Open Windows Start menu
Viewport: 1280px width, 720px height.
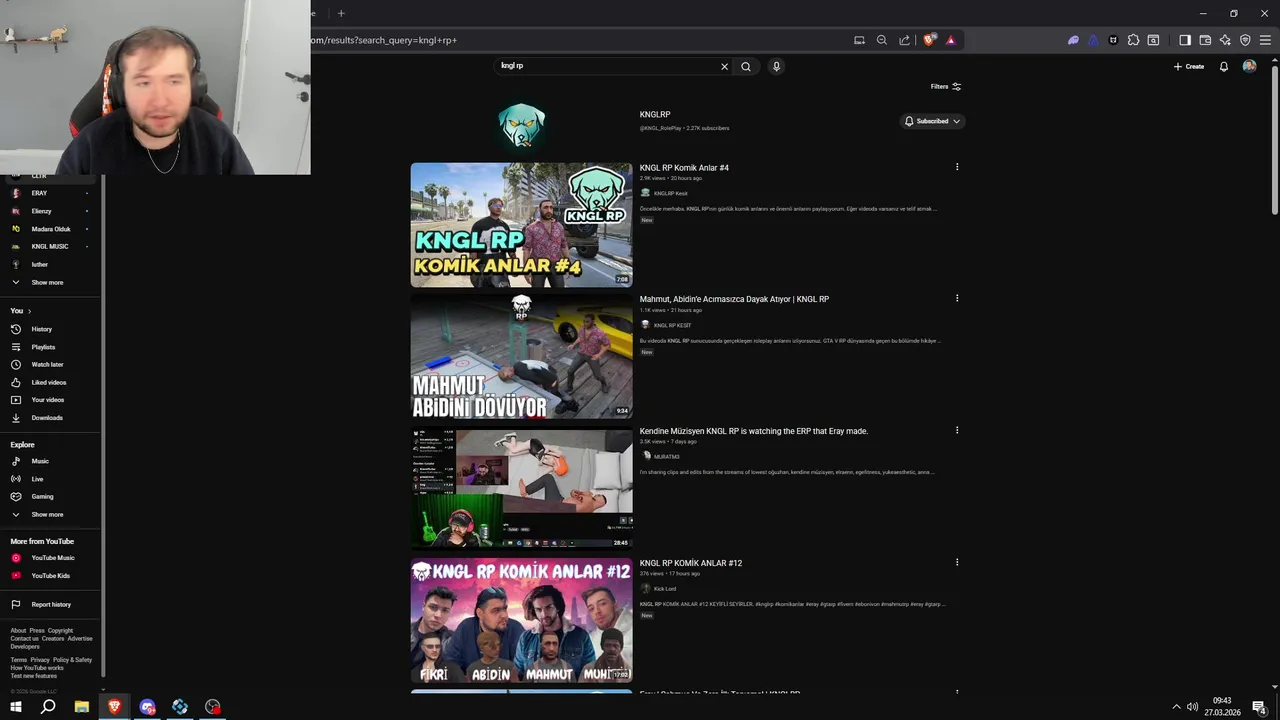tap(15, 707)
